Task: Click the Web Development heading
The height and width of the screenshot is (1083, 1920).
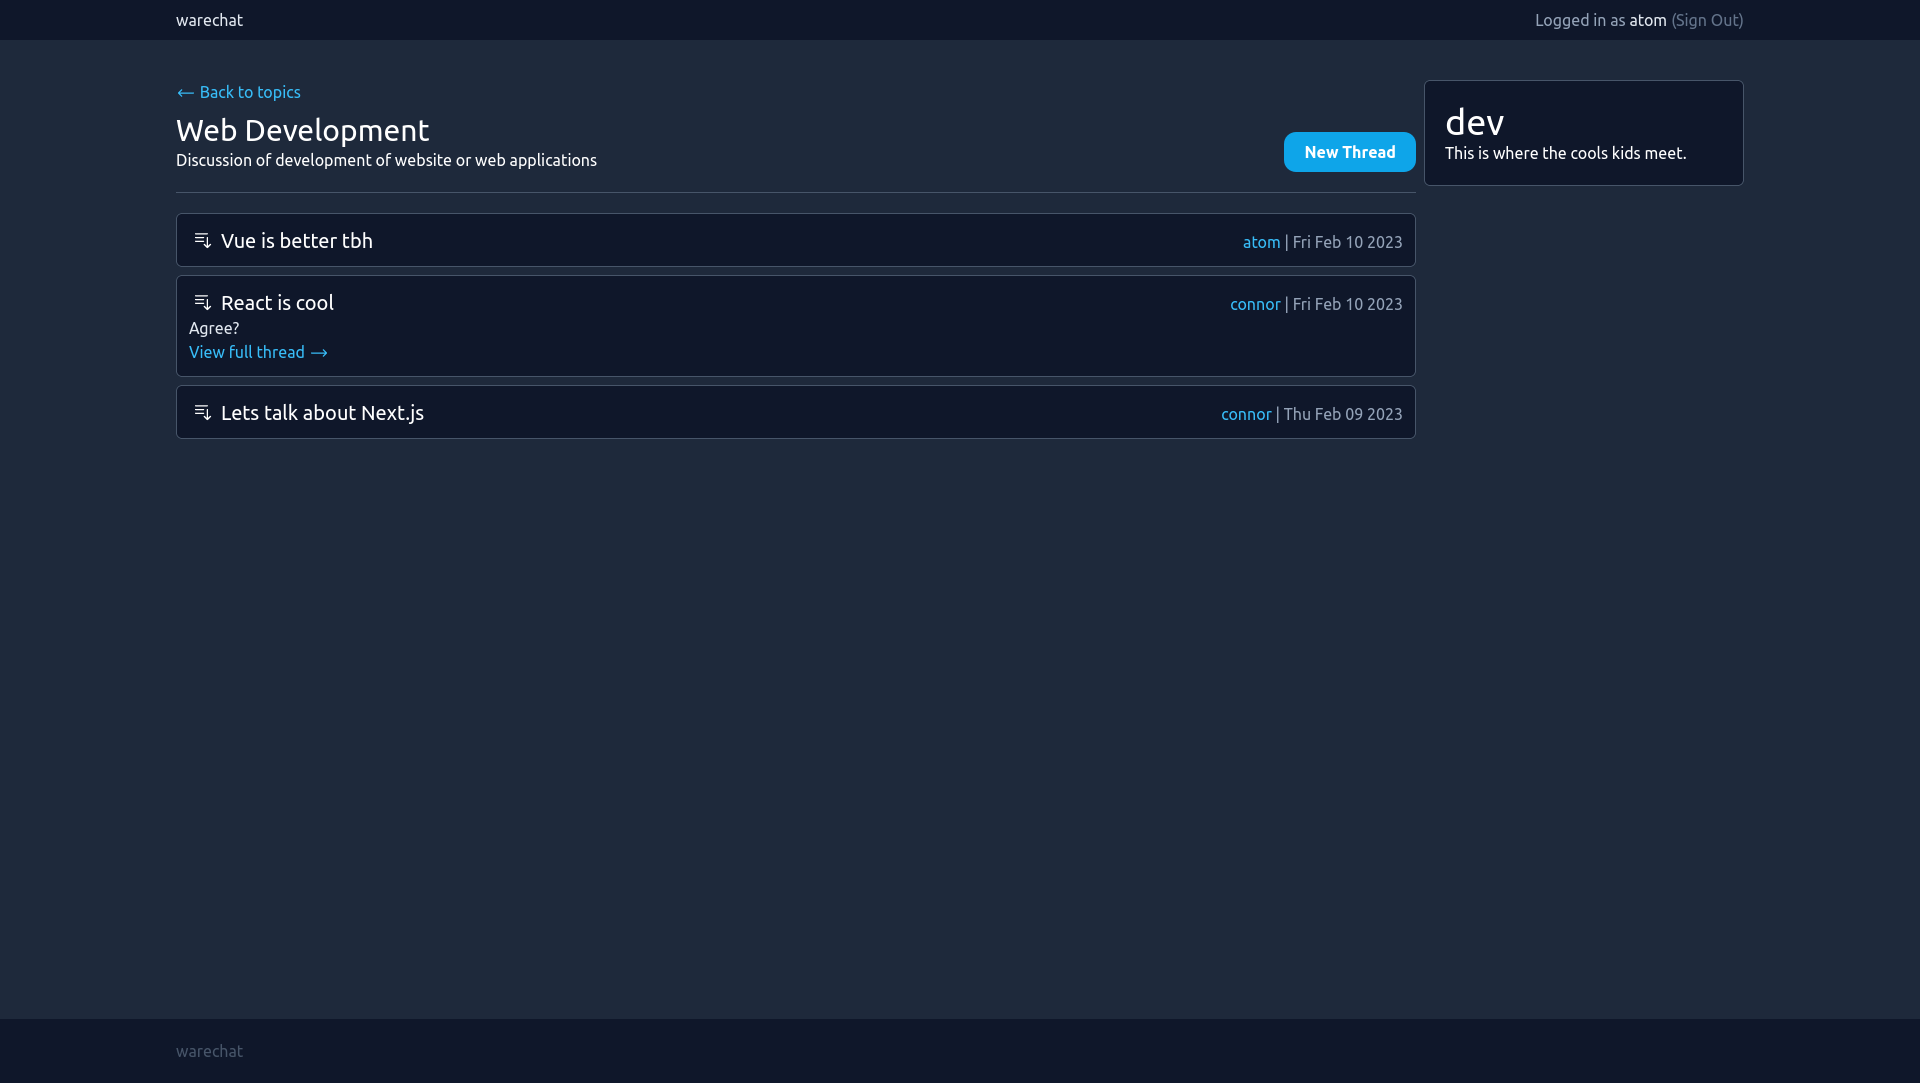Action: (302, 130)
